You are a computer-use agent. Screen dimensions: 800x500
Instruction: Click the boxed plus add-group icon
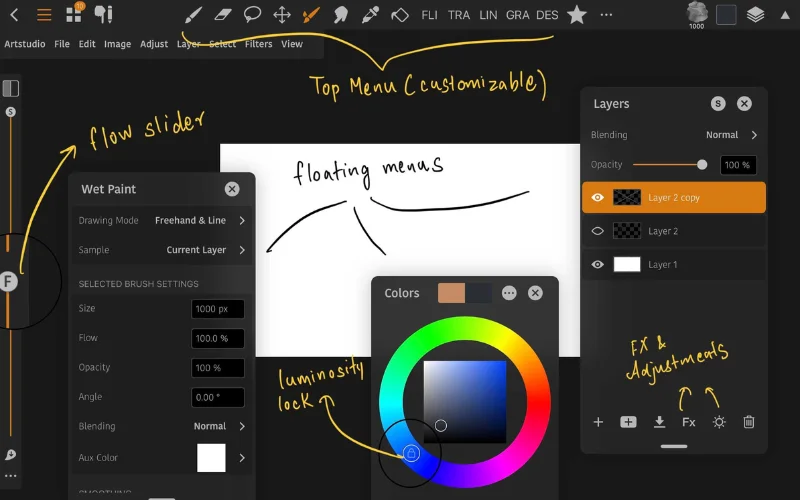pos(628,422)
